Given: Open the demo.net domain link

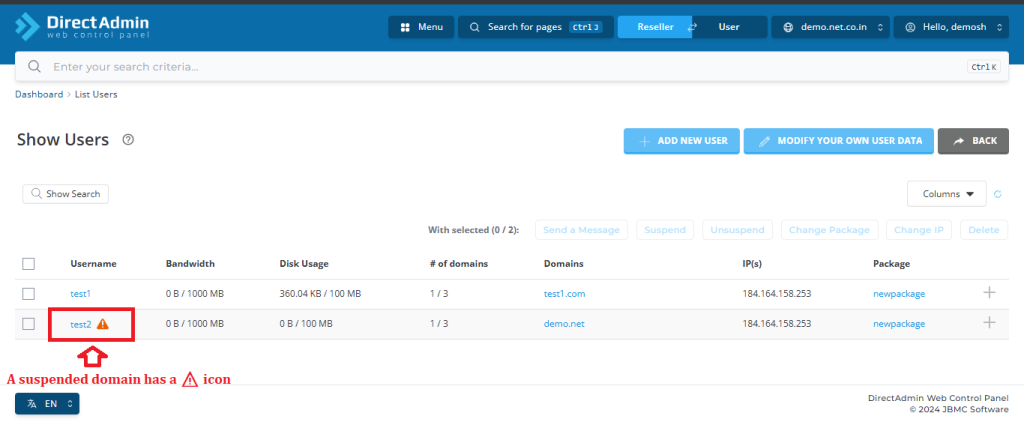Looking at the screenshot, I should [x=564, y=324].
